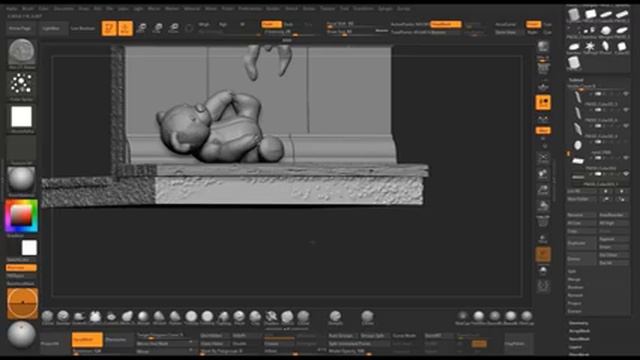Viewport: 640px width, 360px height.
Task: Expand the Extract section in Subtool panel
Action: [x=574, y=311]
